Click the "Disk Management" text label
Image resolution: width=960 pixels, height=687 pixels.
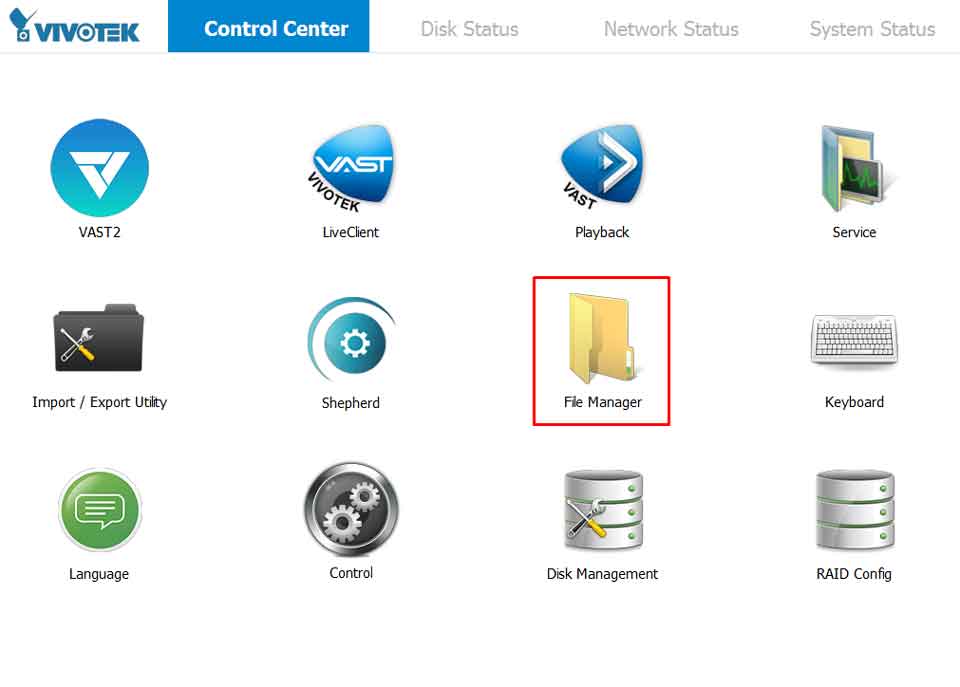602,574
